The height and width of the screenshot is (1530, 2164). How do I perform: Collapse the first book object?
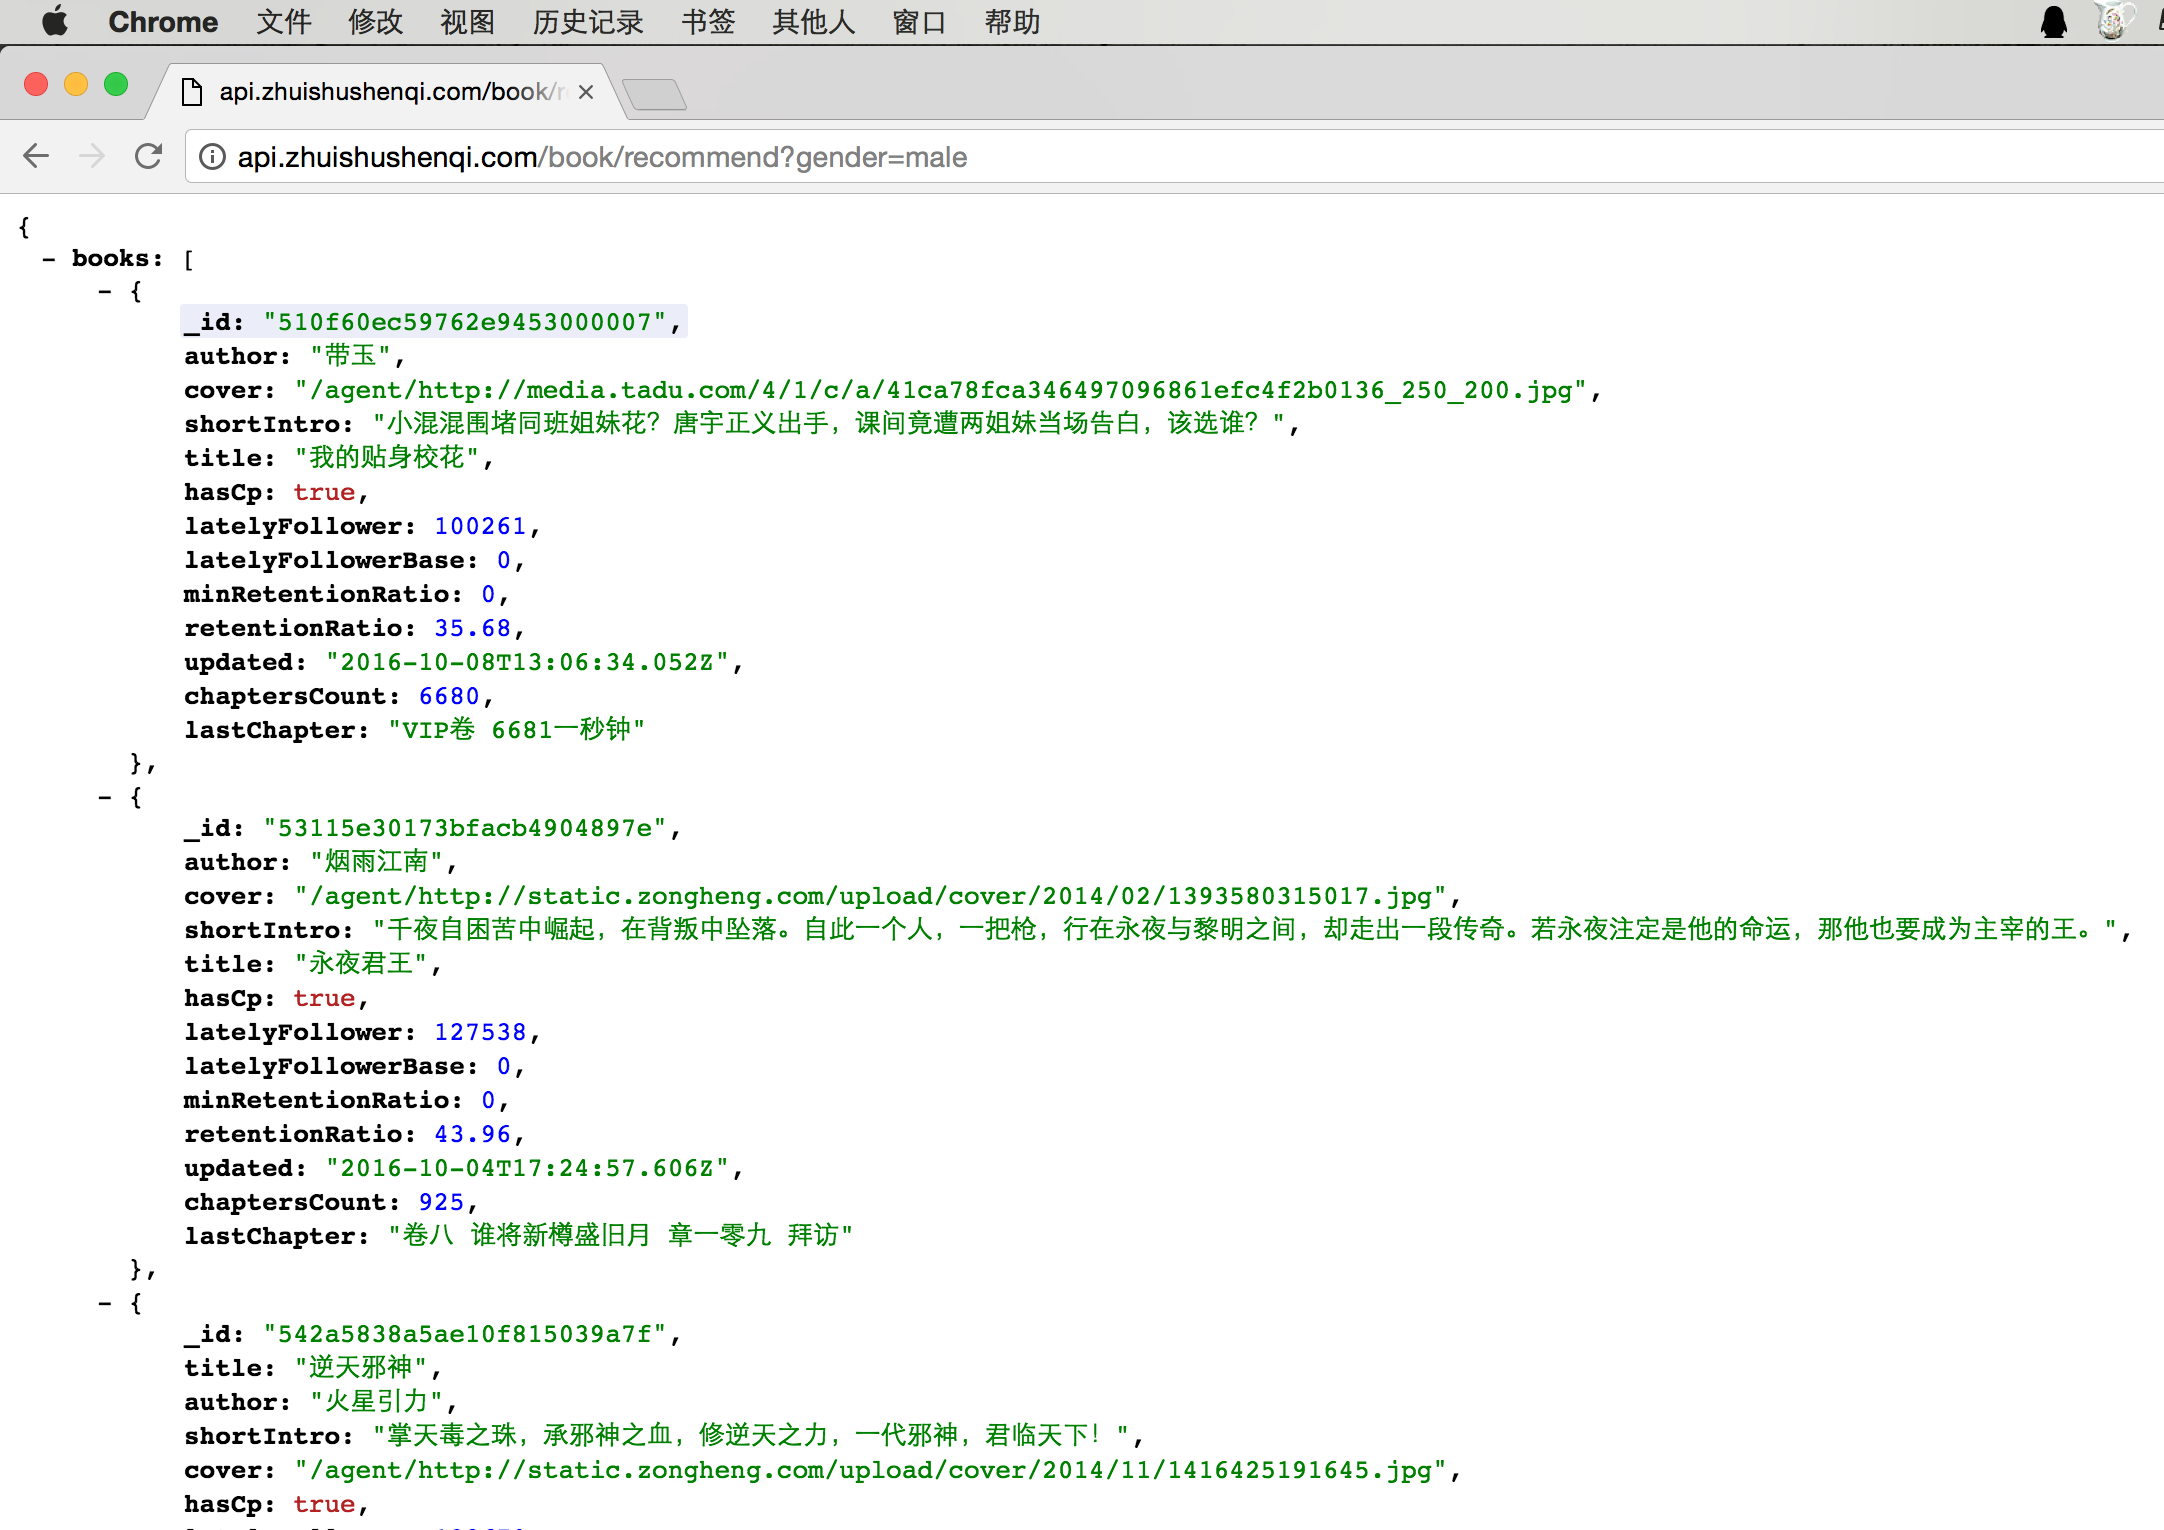(x=104, y=292)
